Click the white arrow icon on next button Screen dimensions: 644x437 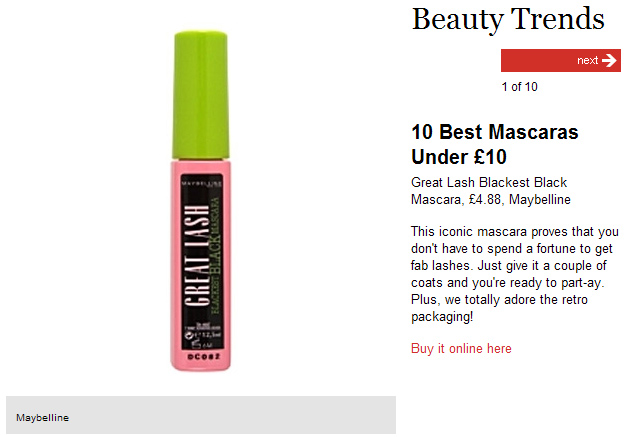pos(609,60)
